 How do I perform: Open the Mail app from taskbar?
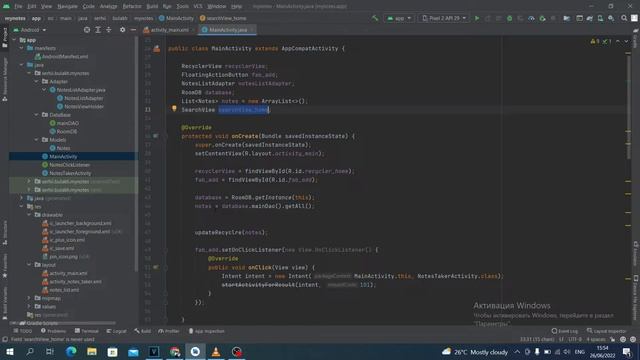click(x=133, y=351)
